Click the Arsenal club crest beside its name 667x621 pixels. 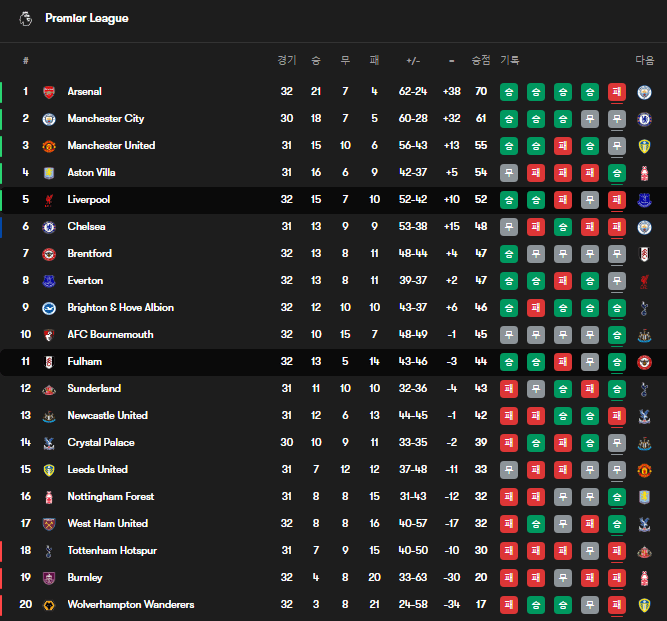48,92
